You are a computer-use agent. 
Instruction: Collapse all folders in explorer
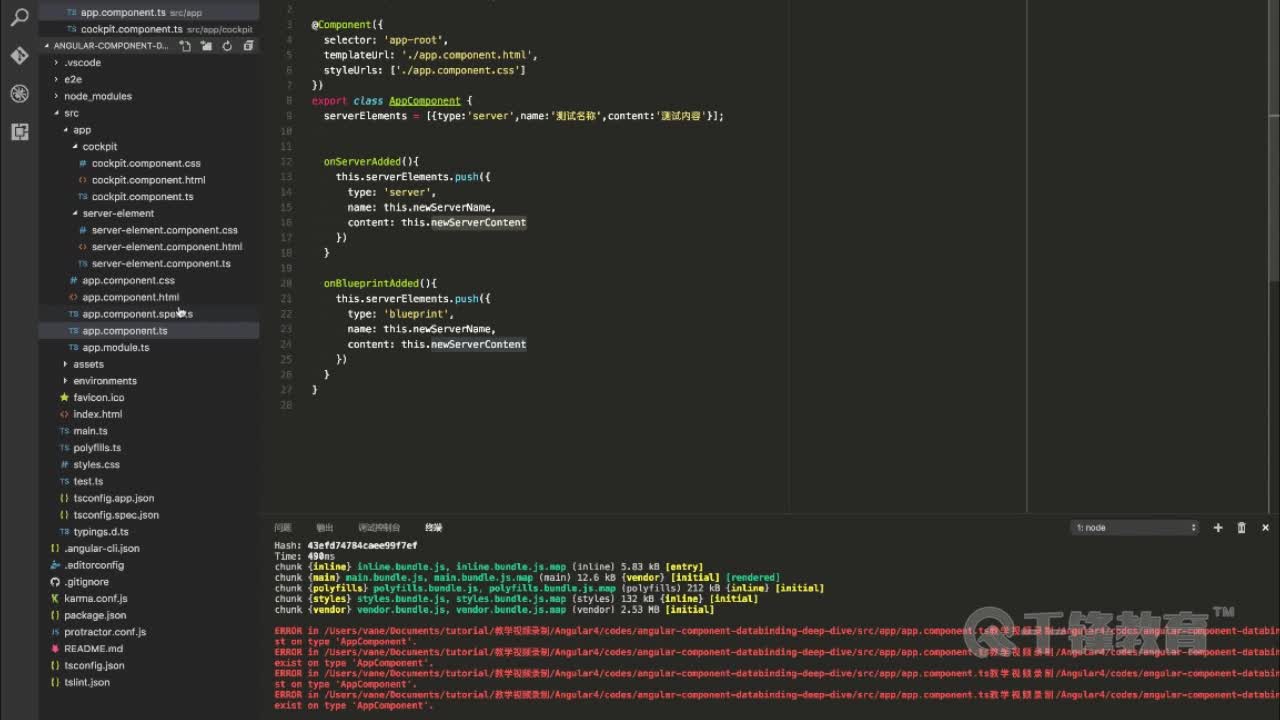coord(248,46)
